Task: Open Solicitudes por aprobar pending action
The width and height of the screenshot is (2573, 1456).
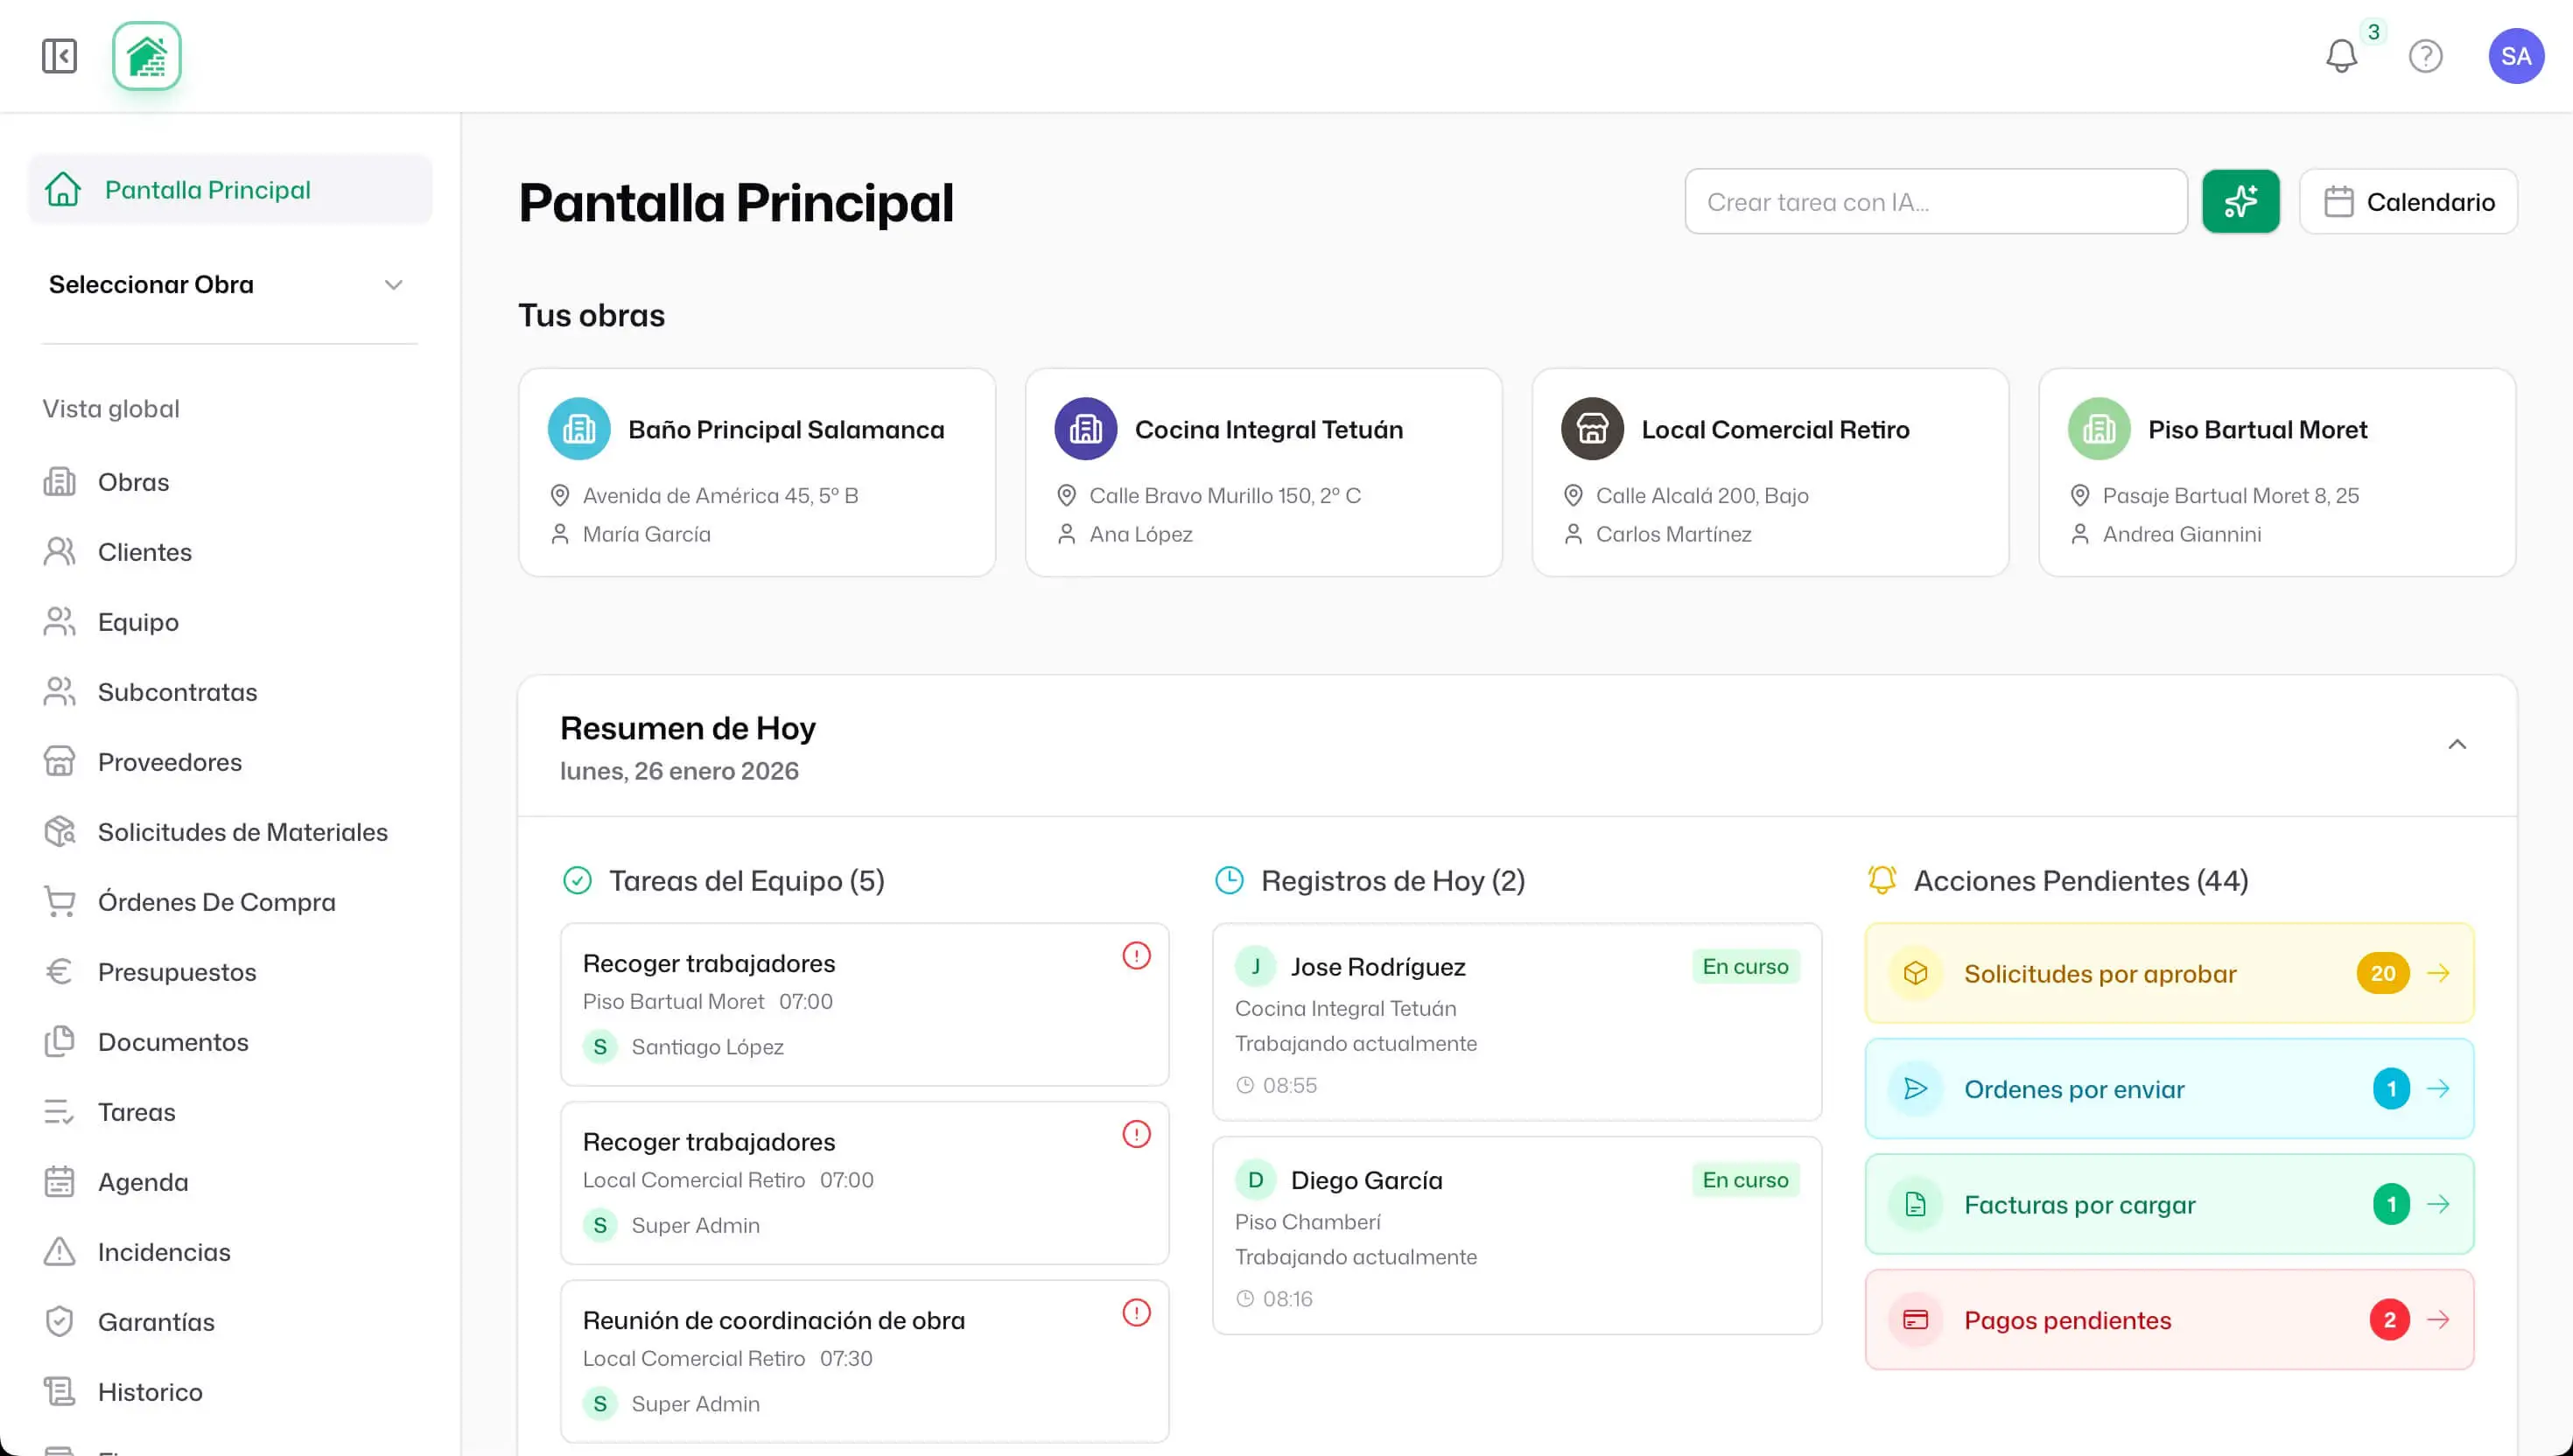Action: pyautogui.click(x=2168, y=973)
